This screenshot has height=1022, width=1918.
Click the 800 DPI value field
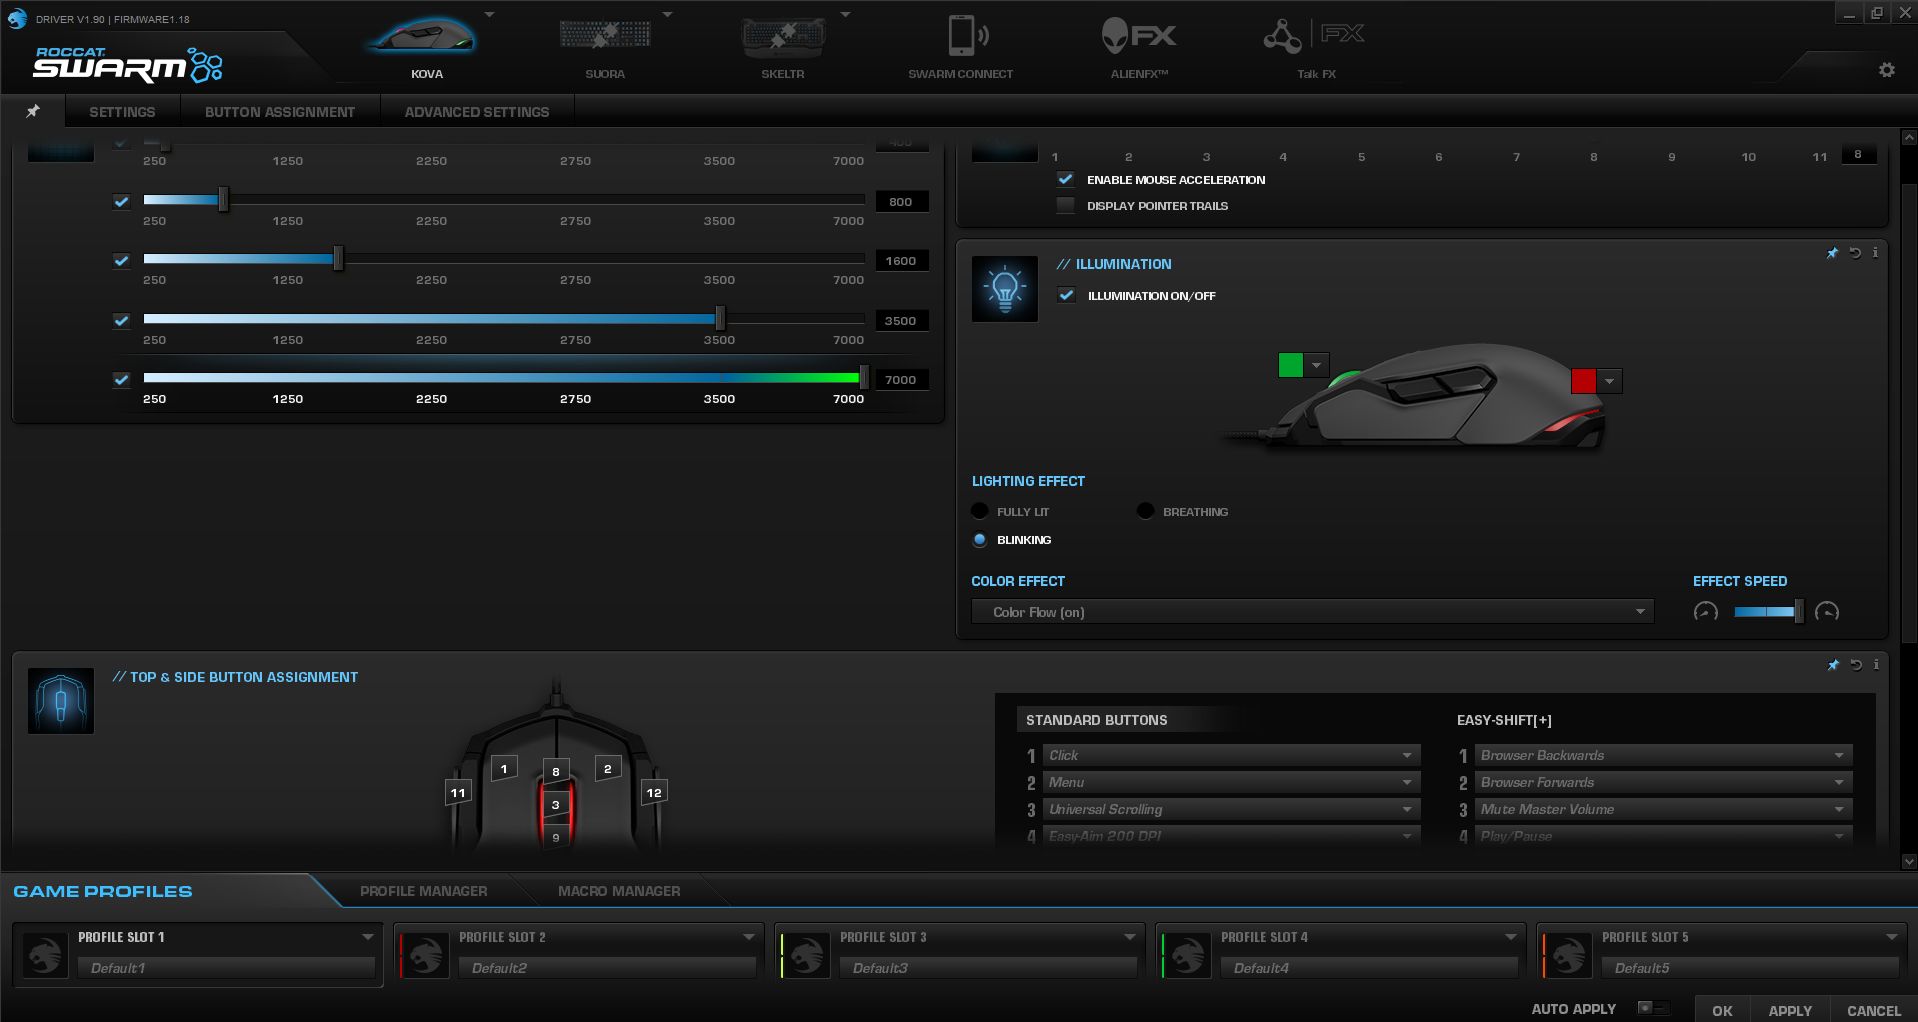901,202
